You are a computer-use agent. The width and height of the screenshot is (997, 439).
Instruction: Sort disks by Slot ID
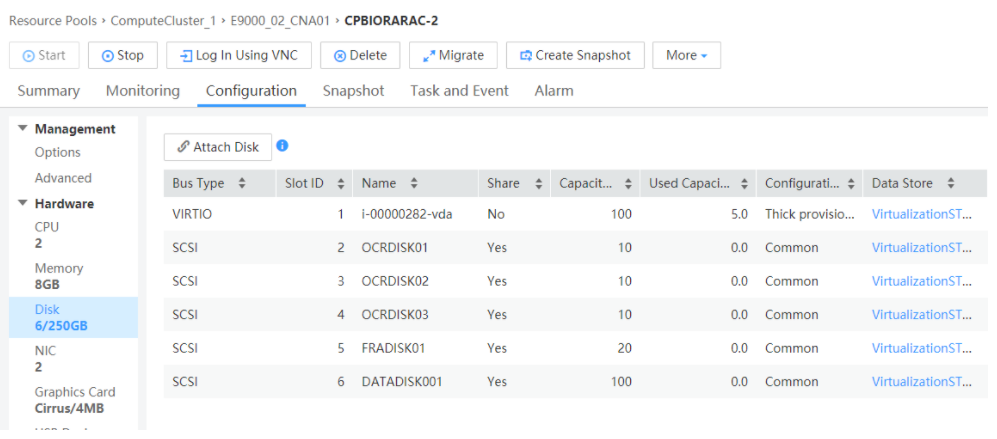(x=341, y=184)
